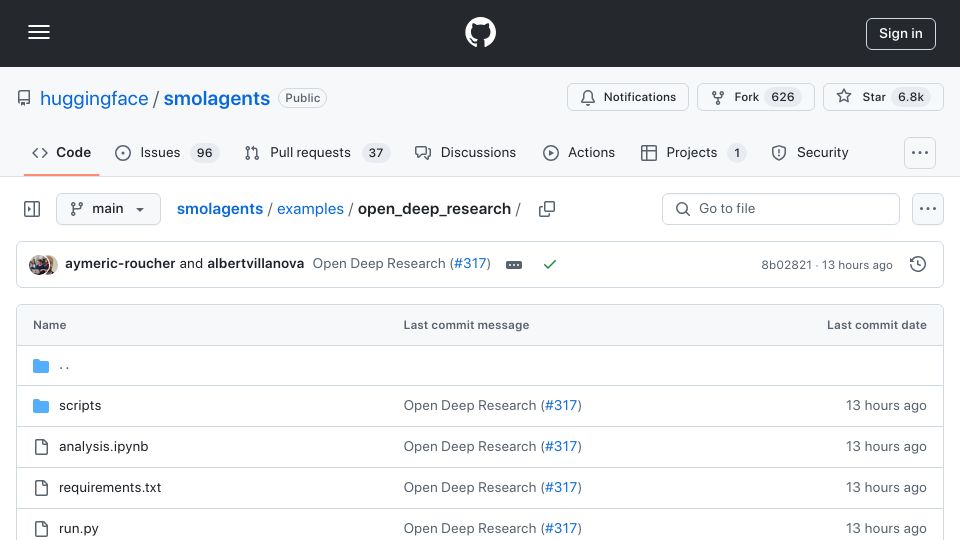
Task: Click the repository icon beside huggingface
Action: pyautogui.click(x=24, y=98)
